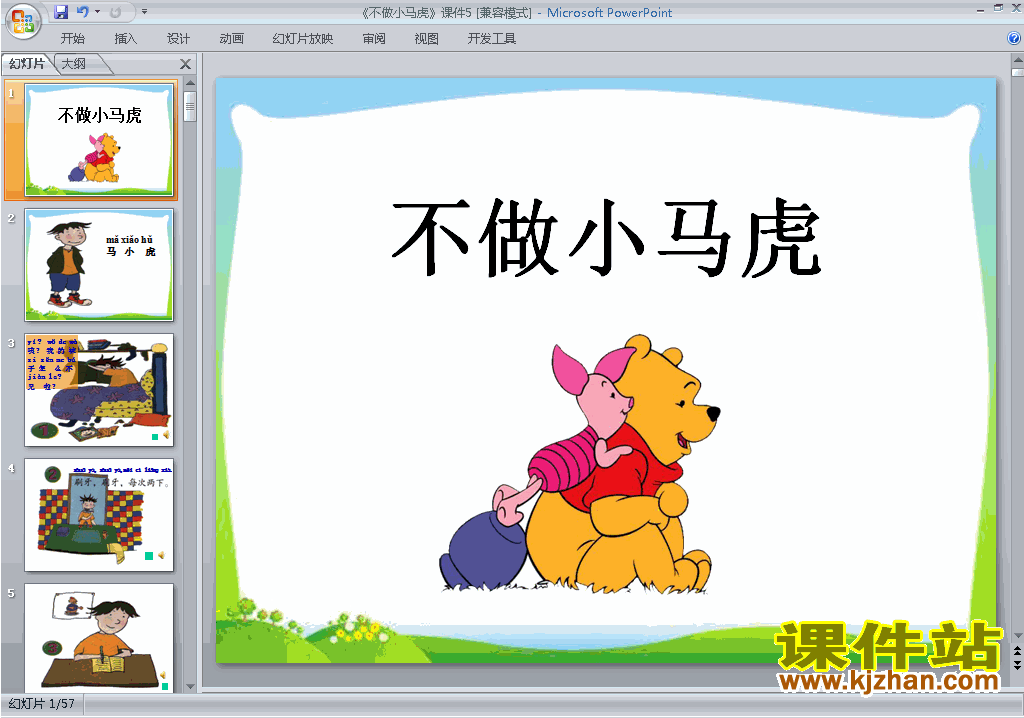Click the blue Help question mark icon
Screen dimensions: 1024x718
[x=1014, y=39]
